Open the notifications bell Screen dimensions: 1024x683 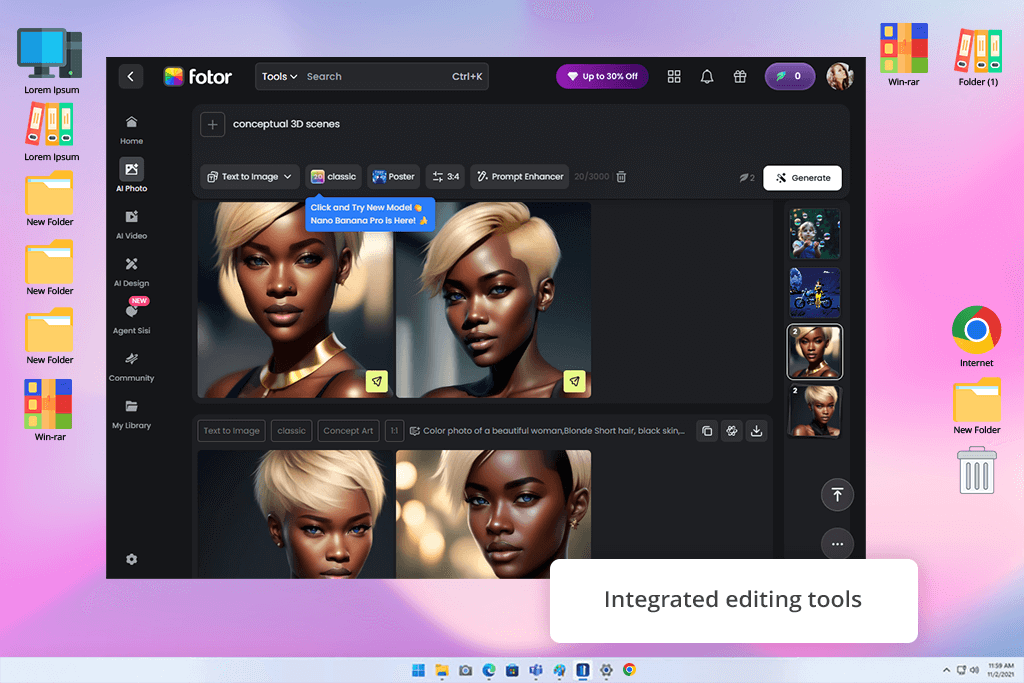(707, 76)
